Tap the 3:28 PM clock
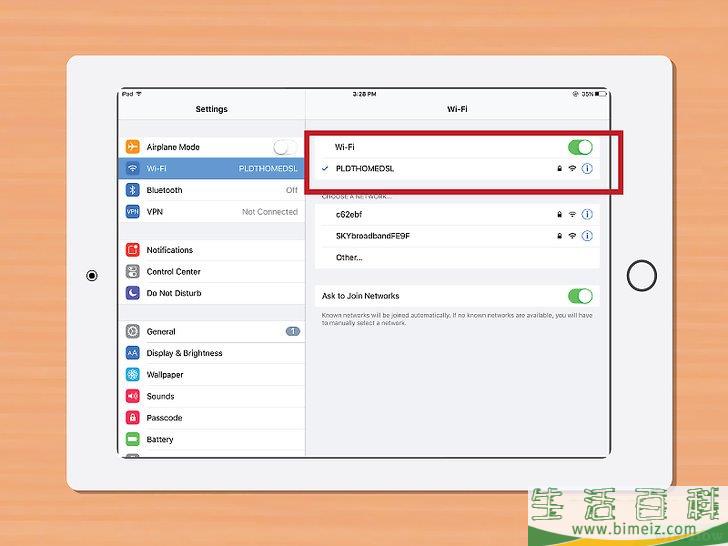 click(x=364, y=94)
